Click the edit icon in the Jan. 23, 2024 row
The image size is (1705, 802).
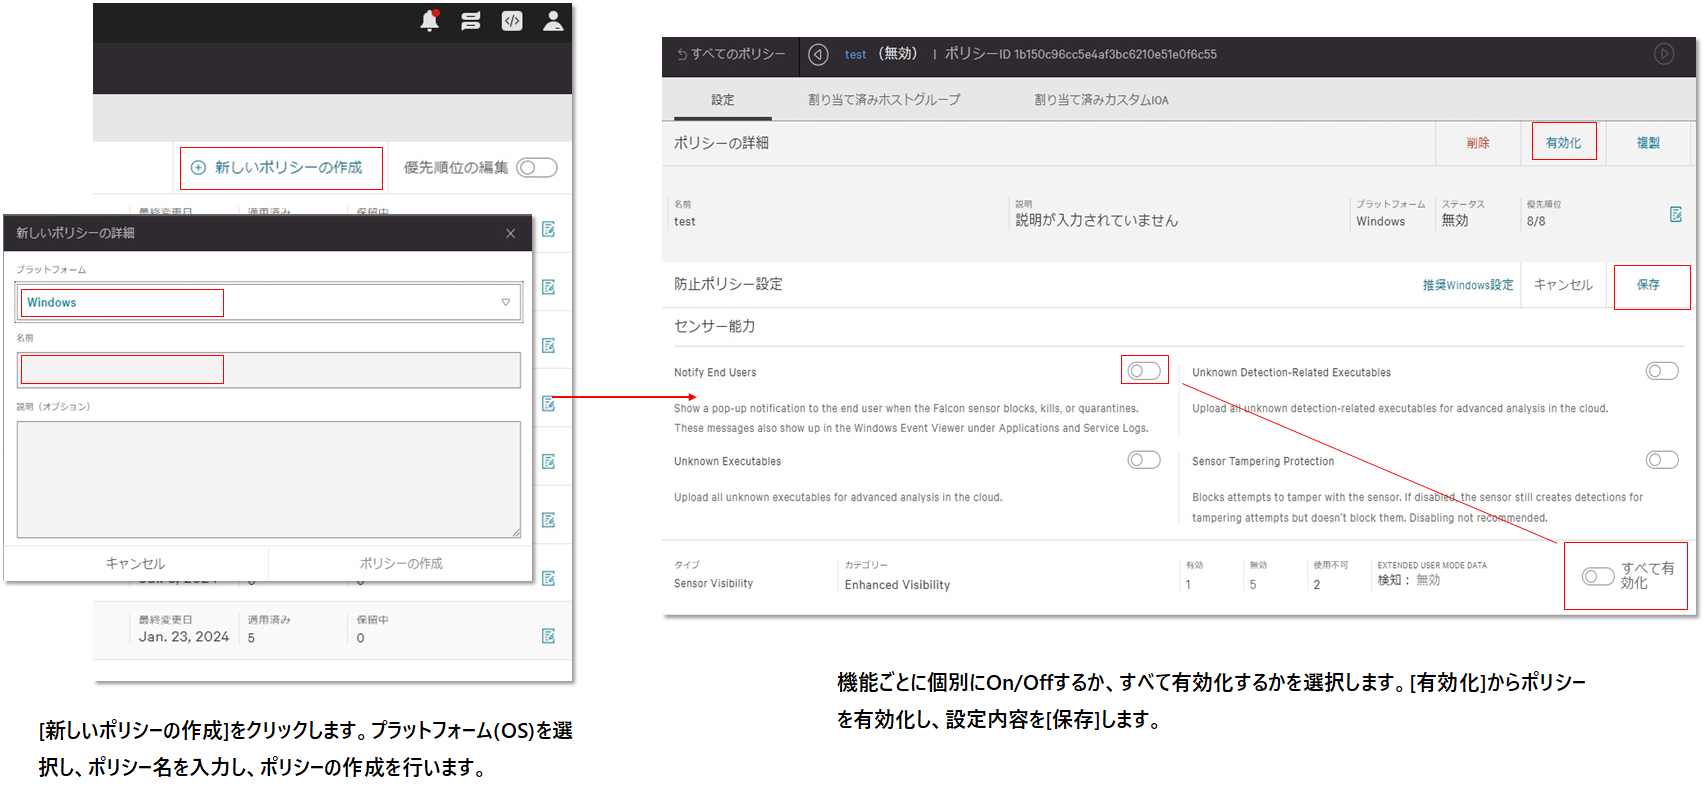pyautogui.click(x=548, y=636)
